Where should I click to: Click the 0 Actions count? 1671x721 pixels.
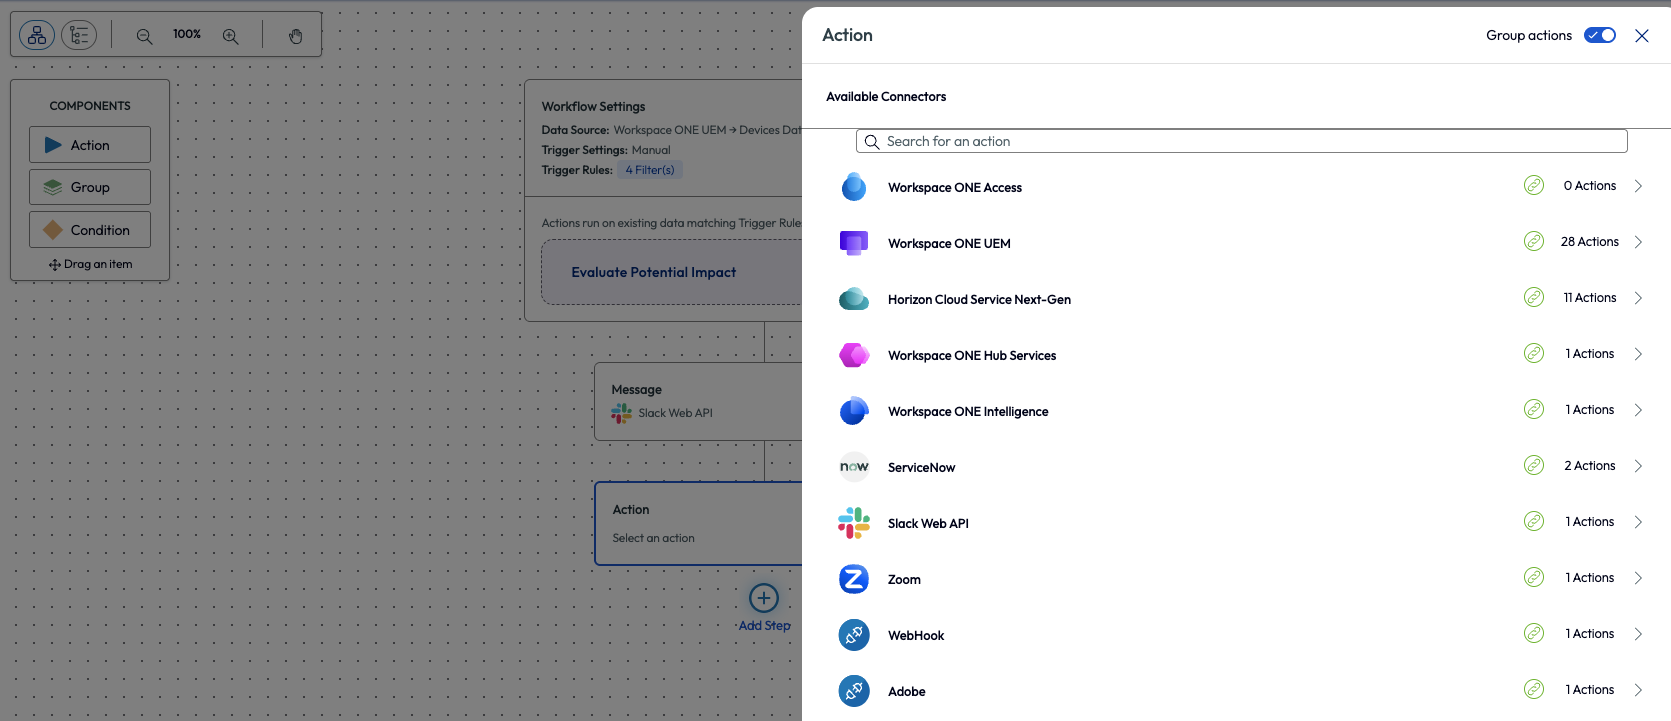point(1590,186)
